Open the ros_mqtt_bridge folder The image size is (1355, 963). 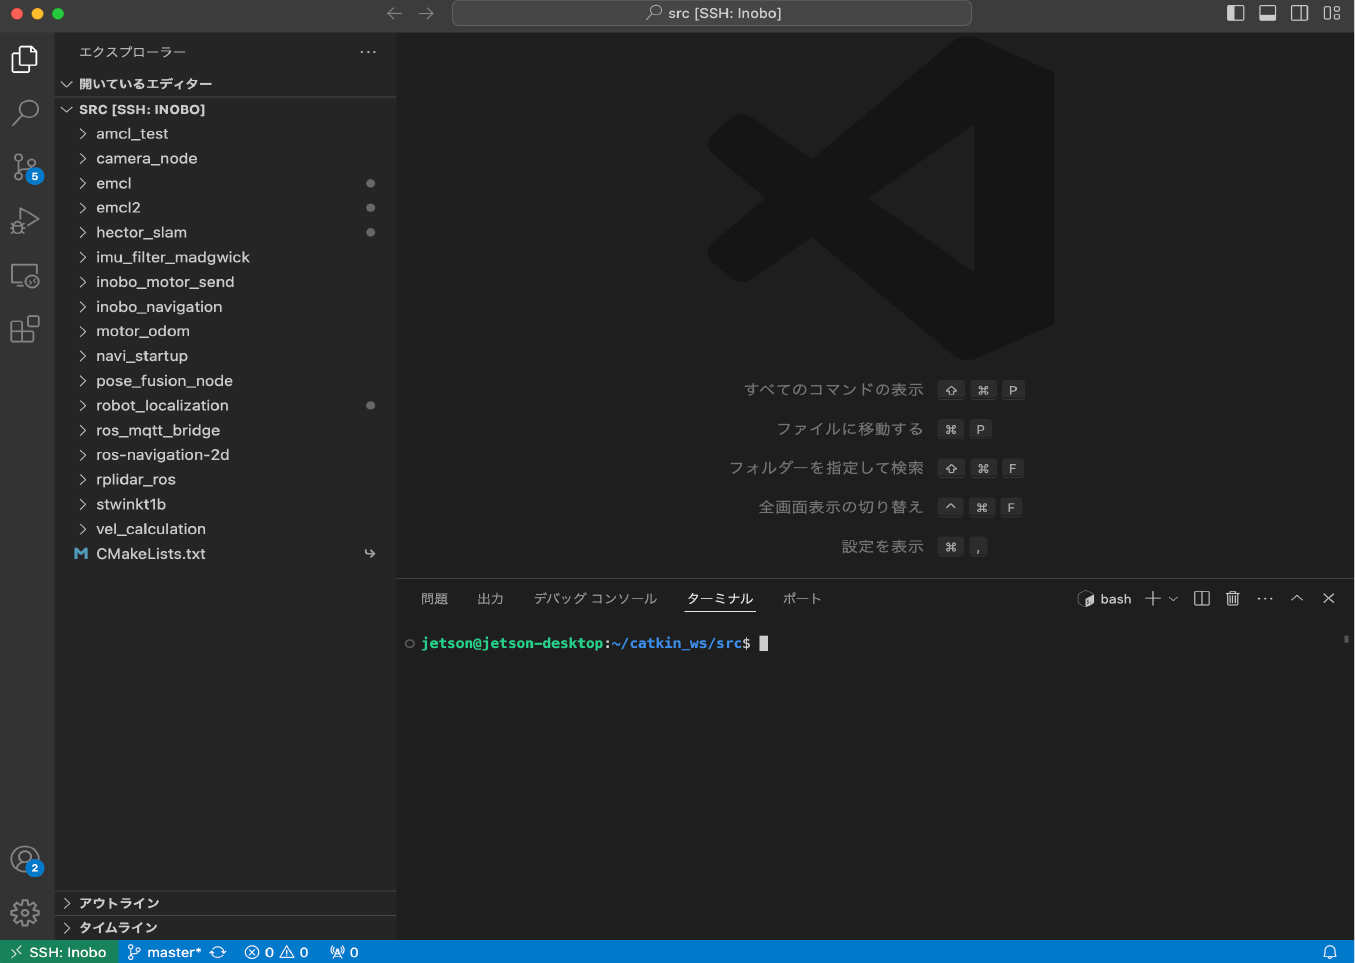click(x=226, y=430)
